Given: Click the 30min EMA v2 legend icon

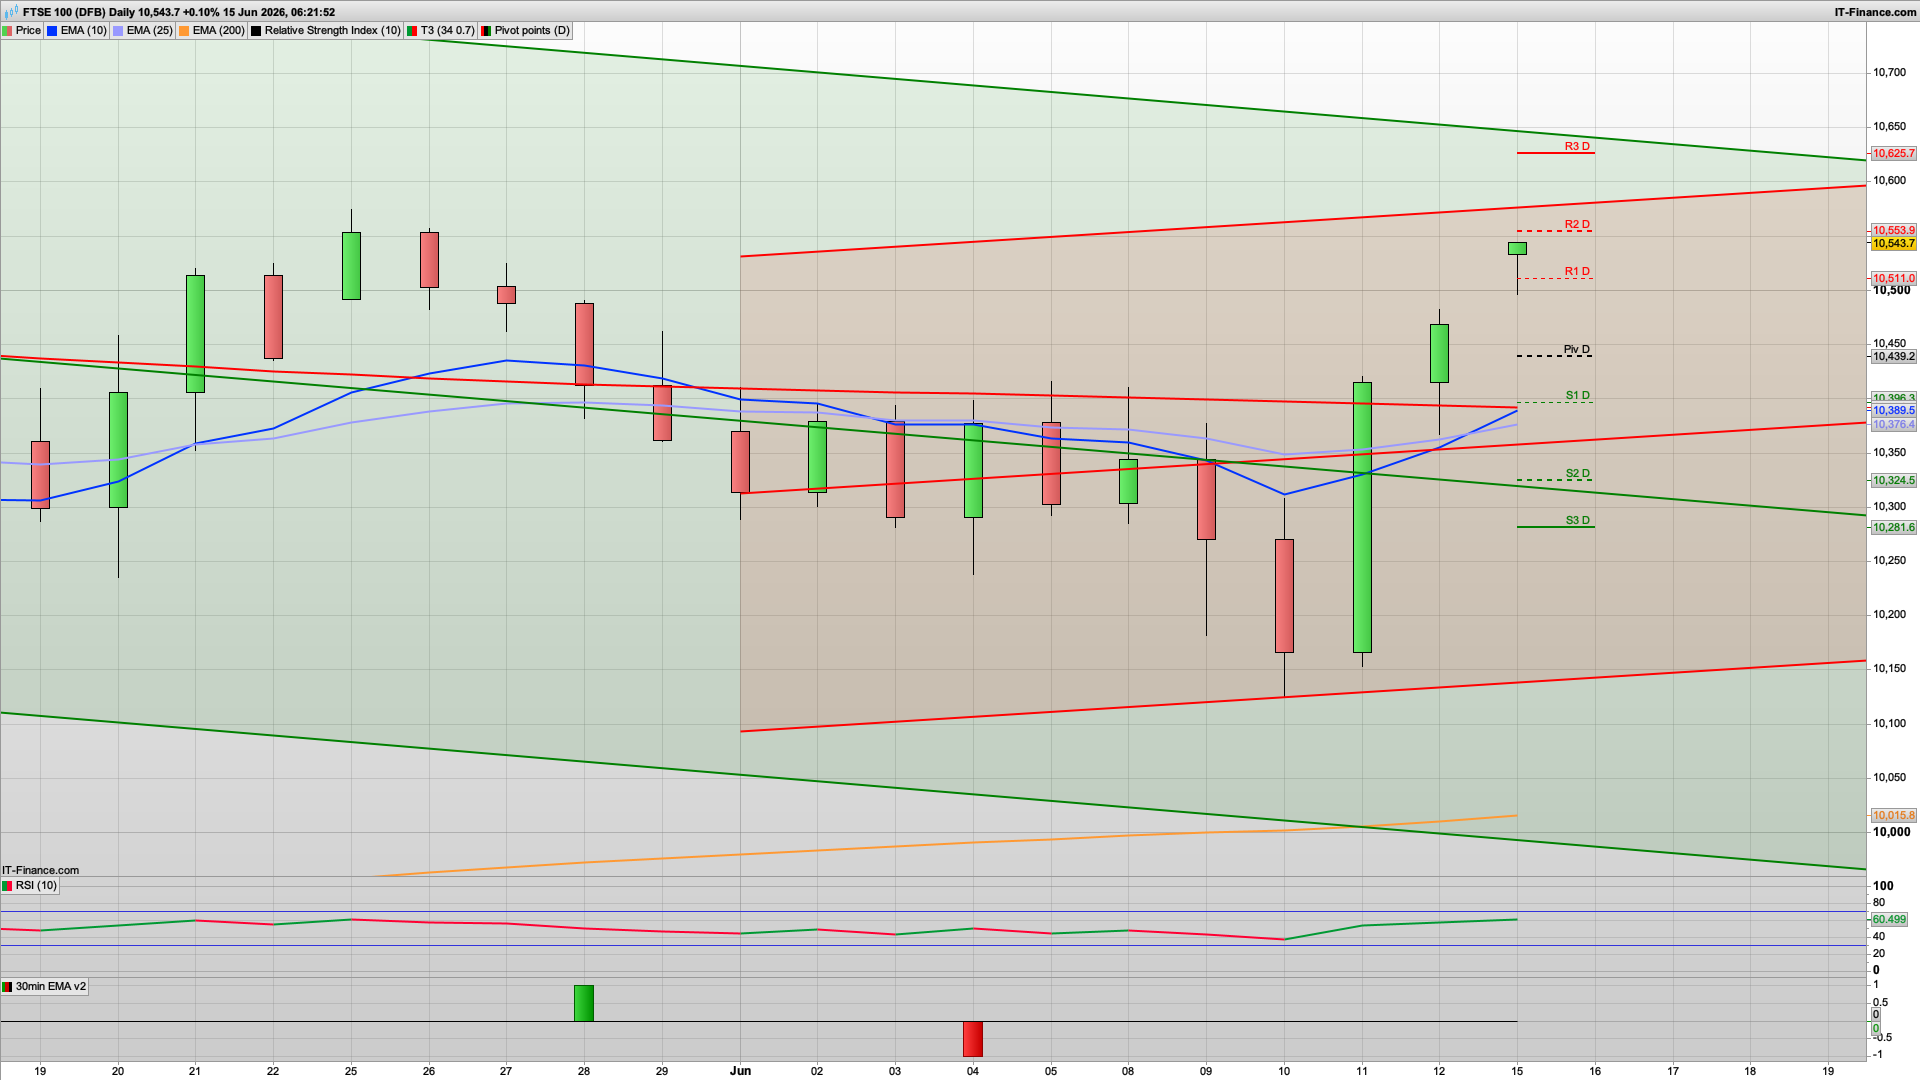Looking at the screenshot, I should point(7,987).
